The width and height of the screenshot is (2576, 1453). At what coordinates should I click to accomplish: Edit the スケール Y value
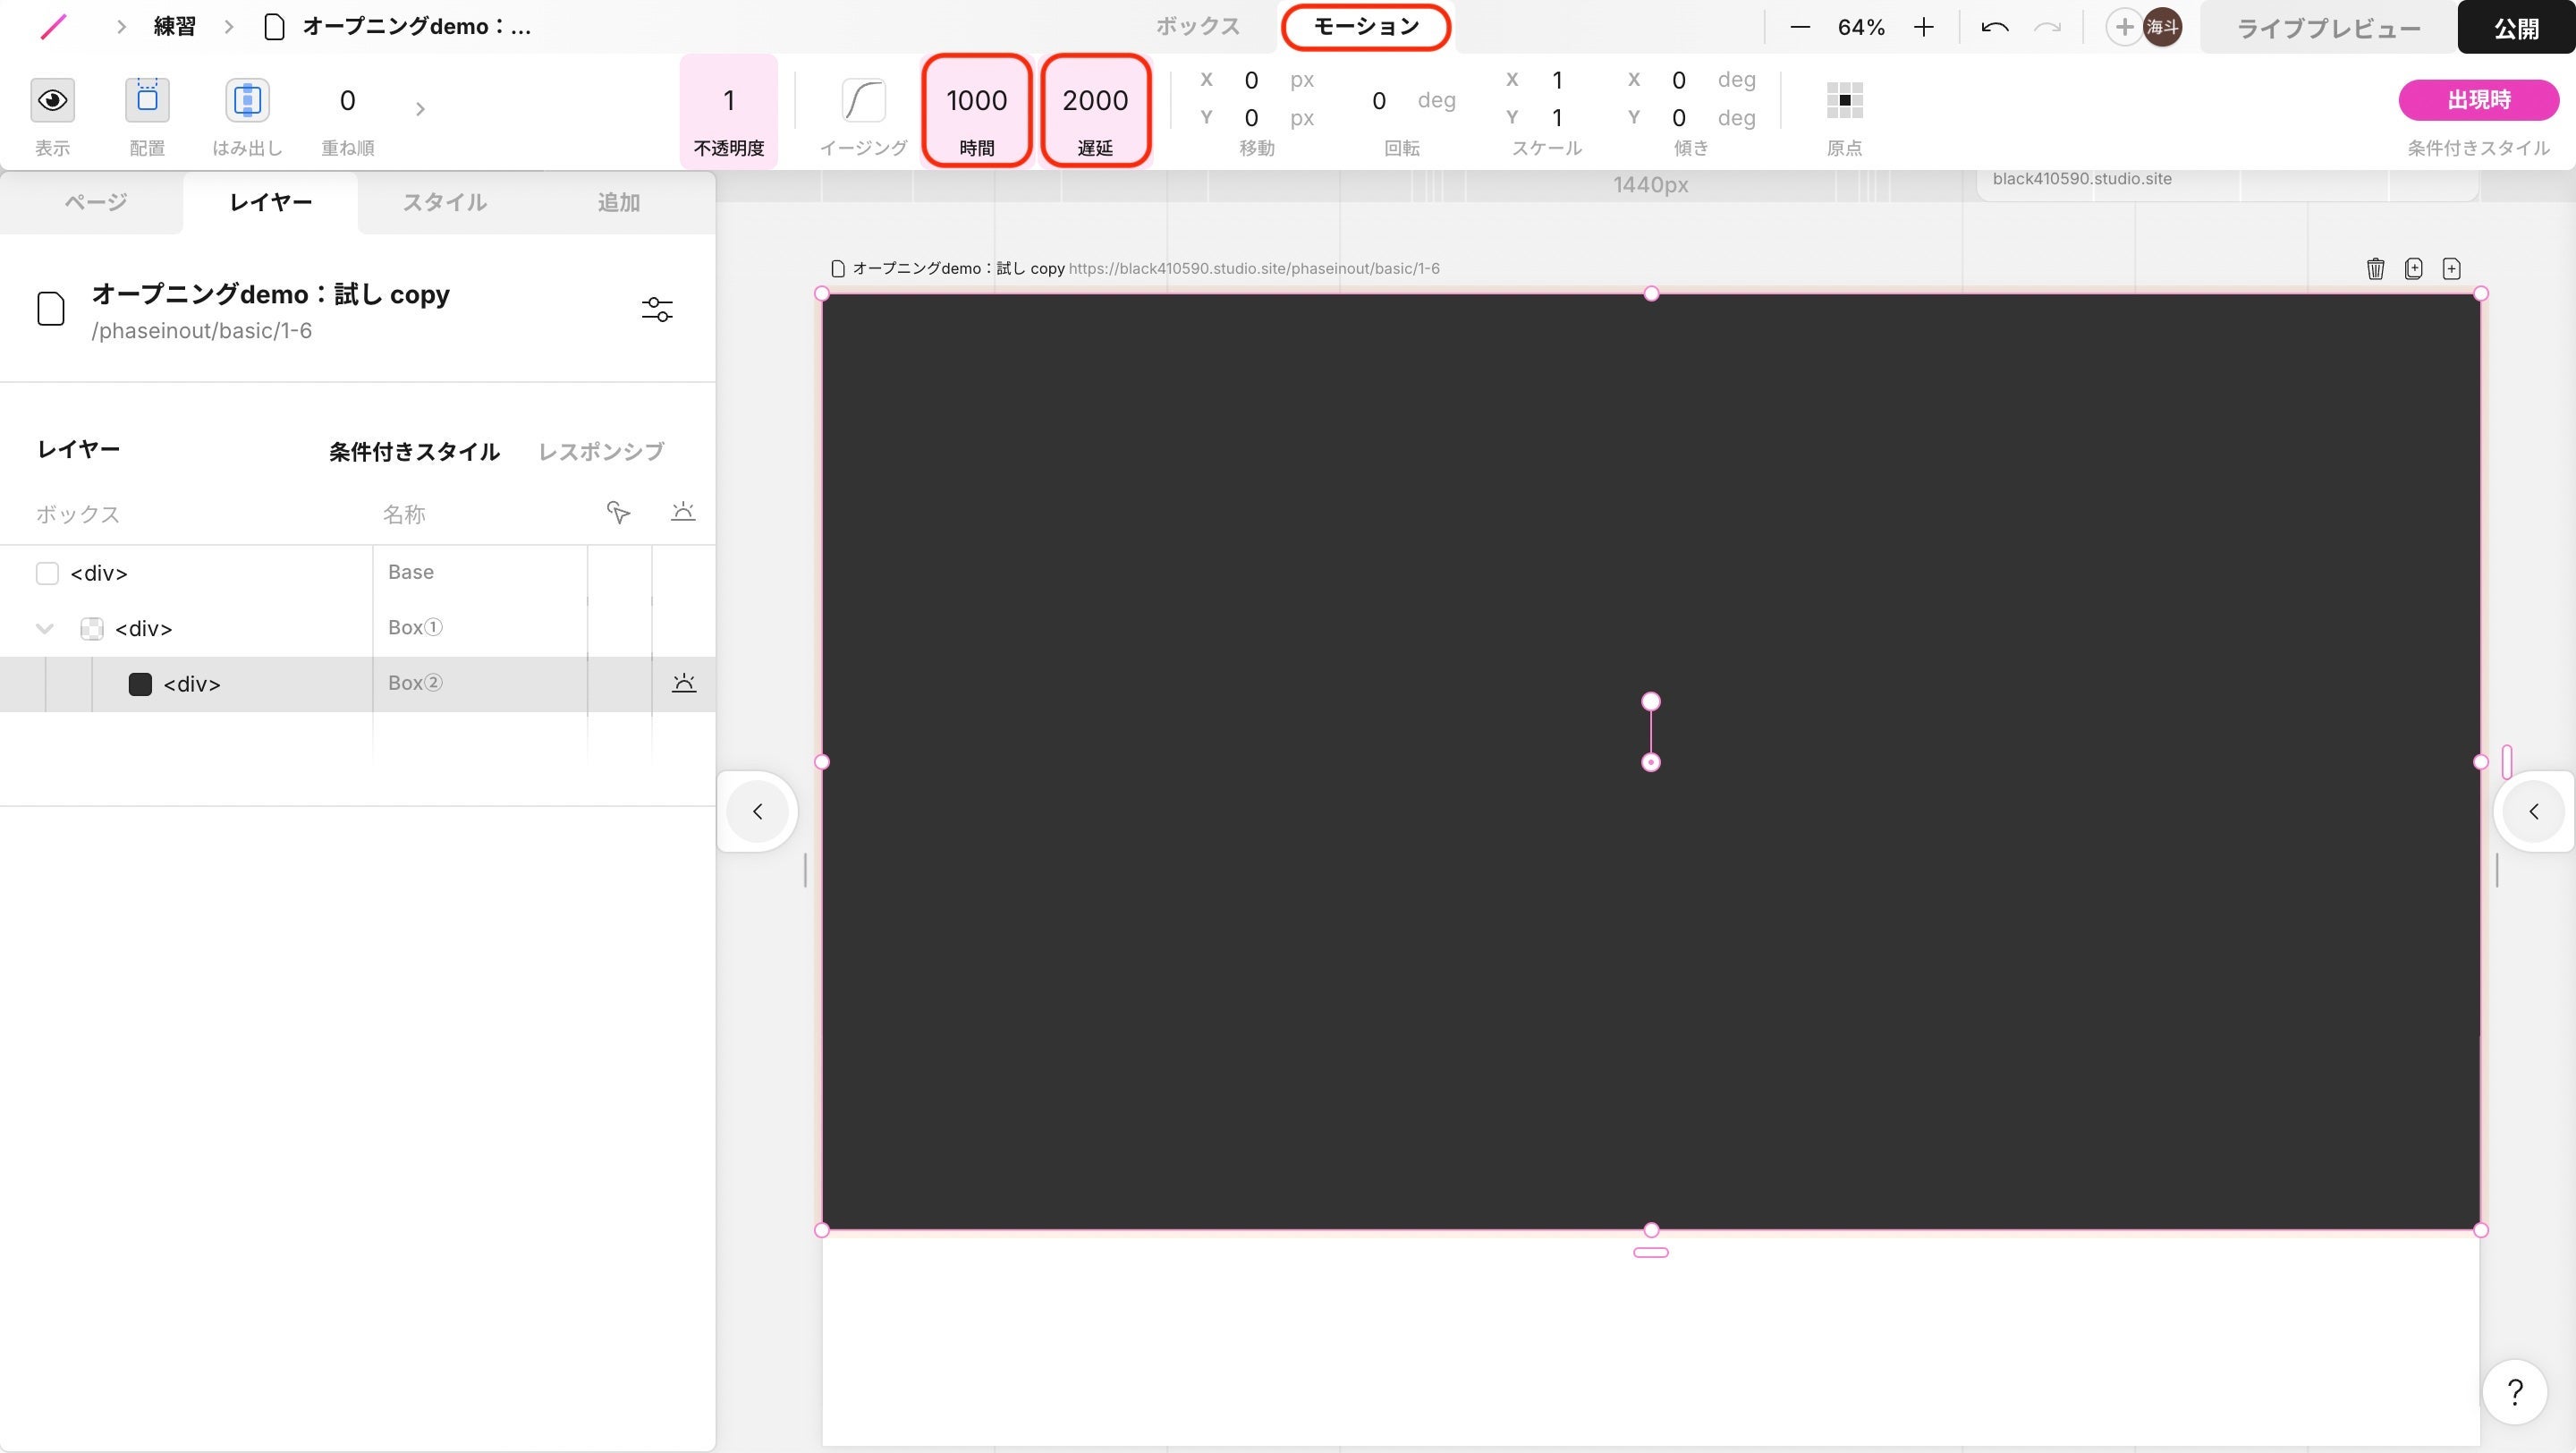(x=1557, y=118)
